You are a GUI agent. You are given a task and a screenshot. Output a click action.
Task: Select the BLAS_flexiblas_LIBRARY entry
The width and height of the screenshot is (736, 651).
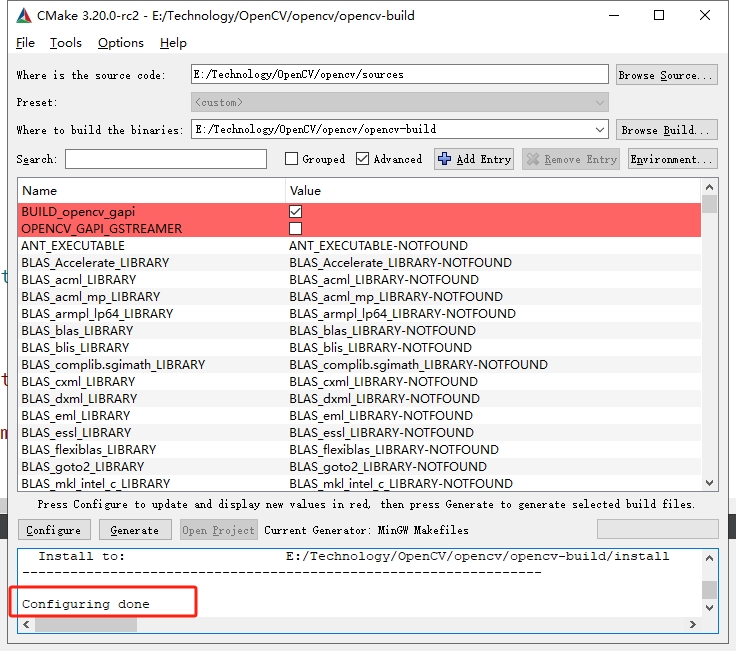click(x=89, y=450)
